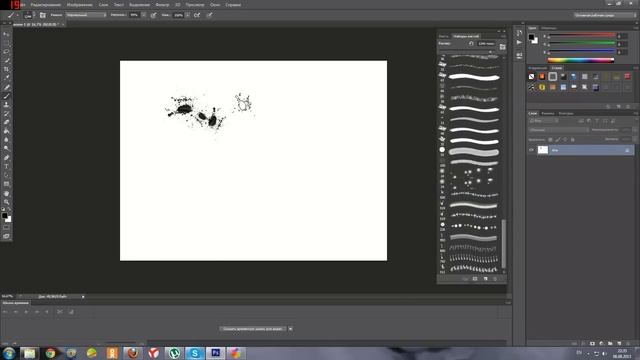Select the Dodge tool
Screen dimensions: 640x360
6,149
